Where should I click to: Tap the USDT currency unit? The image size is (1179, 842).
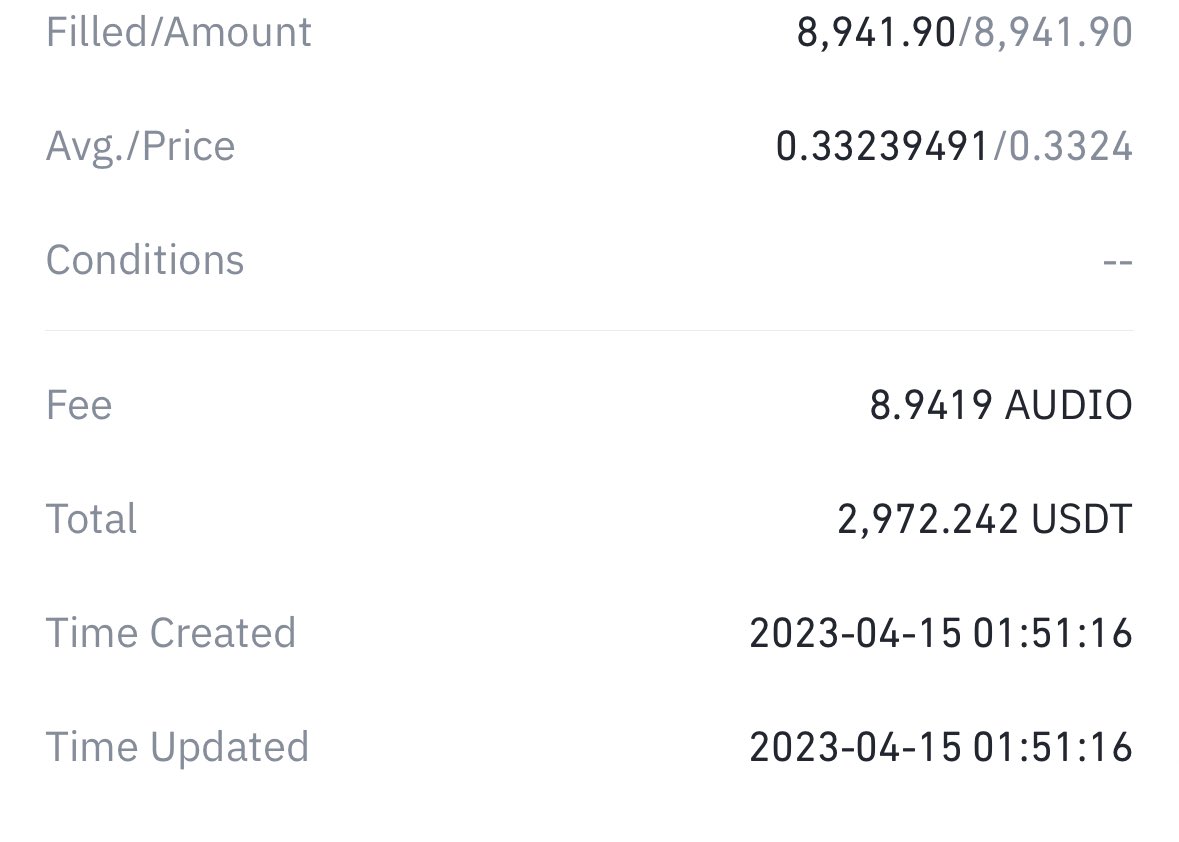click(1082, 519)
